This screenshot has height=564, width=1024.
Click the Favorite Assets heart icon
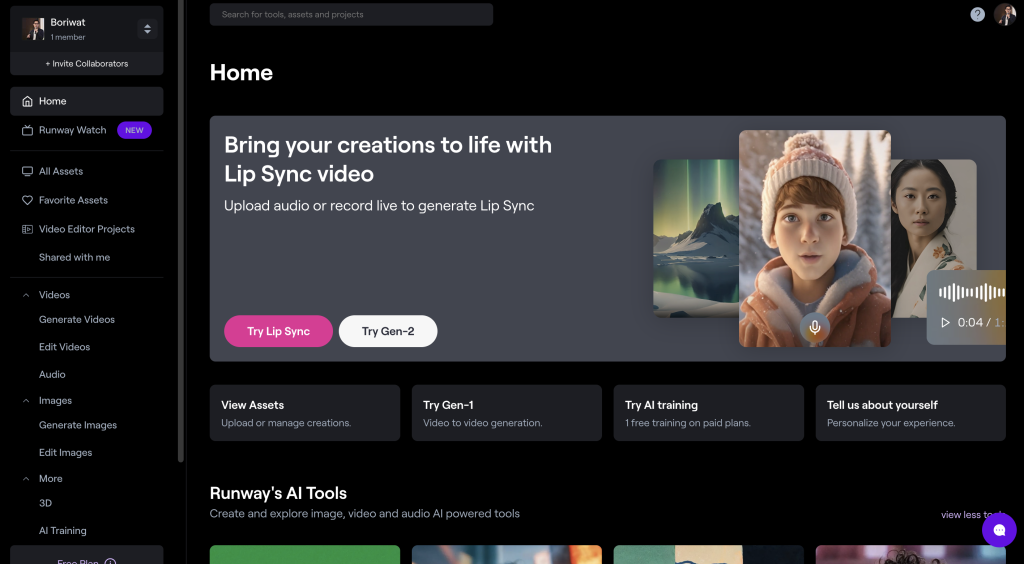point(28,200)
